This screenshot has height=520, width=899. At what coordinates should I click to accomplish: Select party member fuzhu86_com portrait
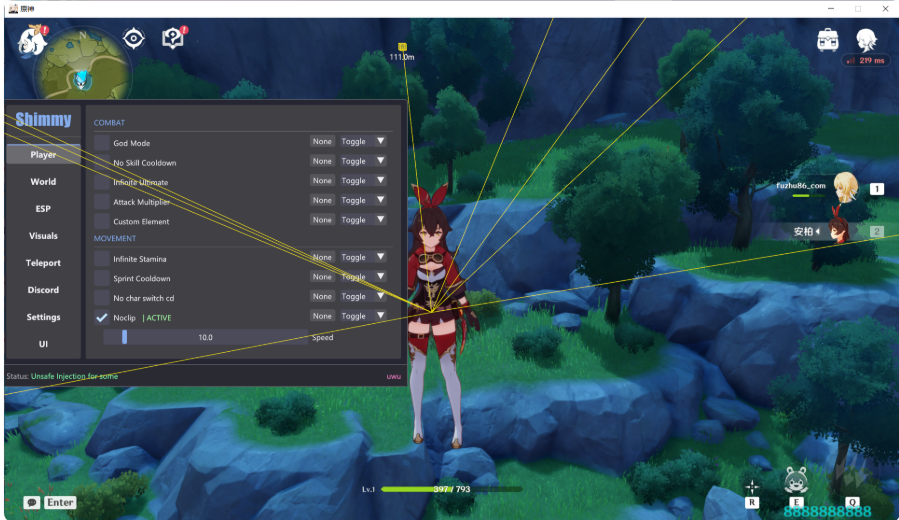pyautogui.click(x=846, y=187)
